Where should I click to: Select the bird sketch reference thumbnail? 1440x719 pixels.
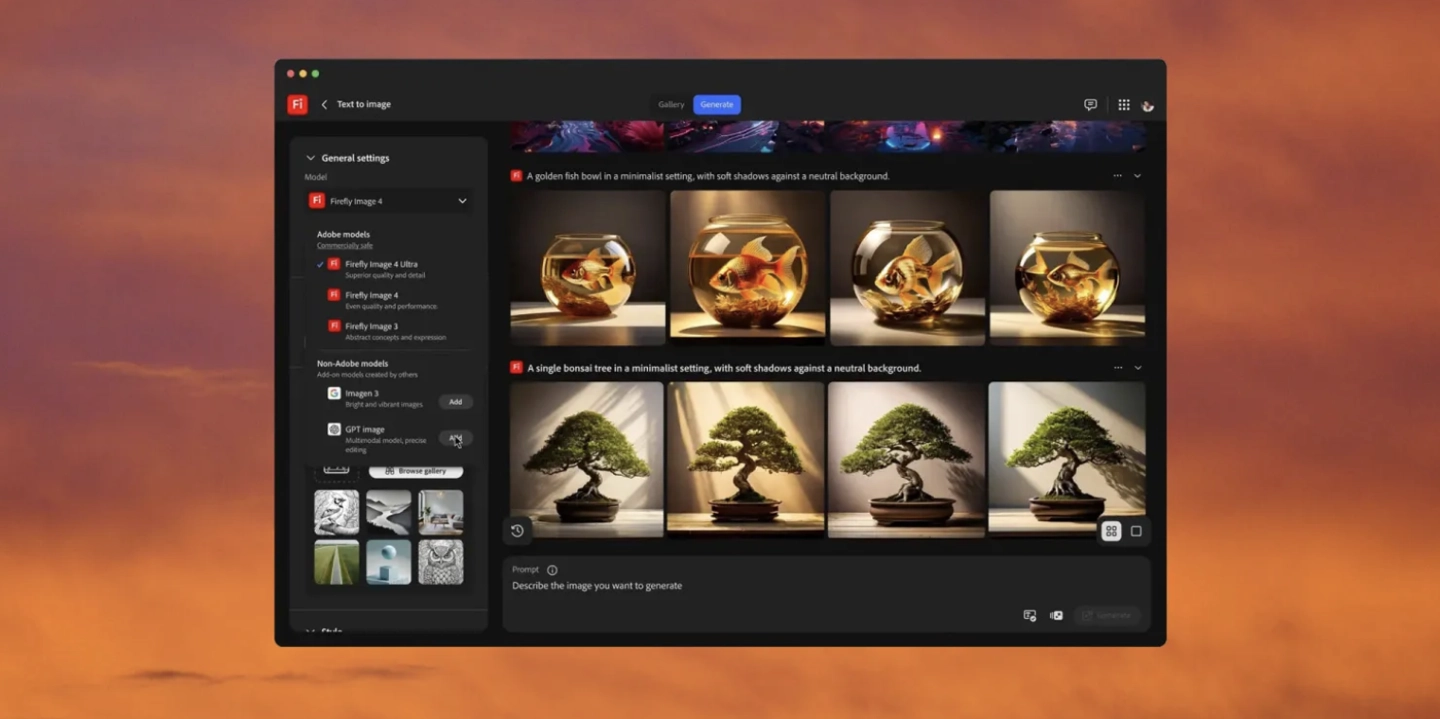(x=337, y=512)
